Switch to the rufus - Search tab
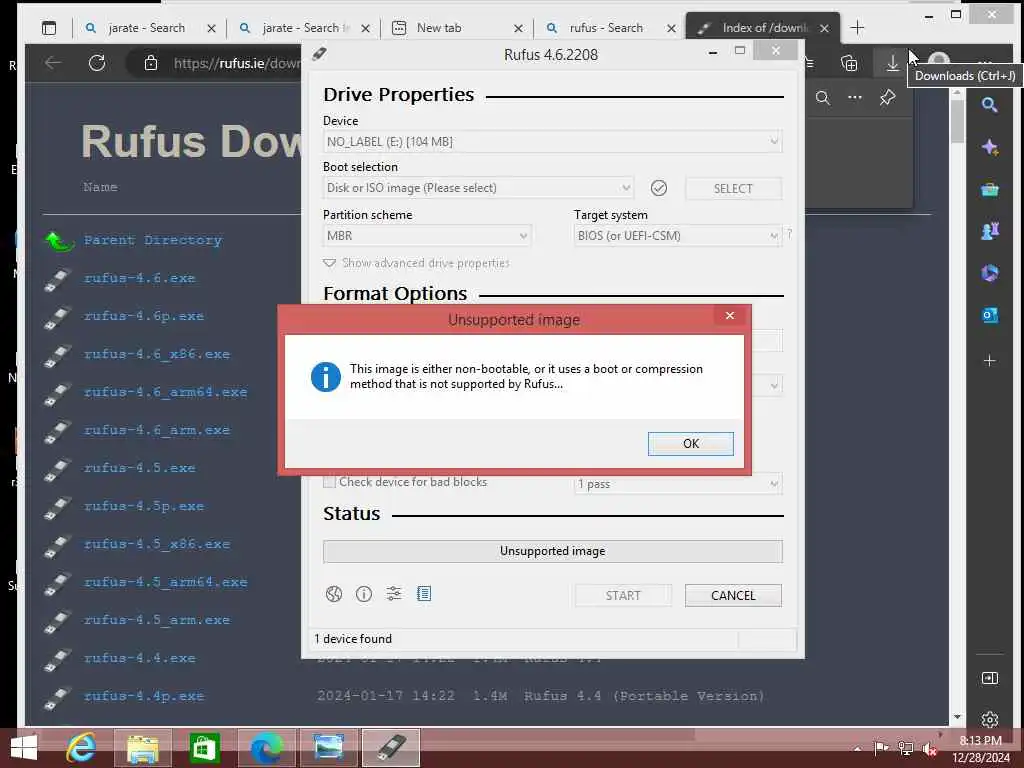1024x768 pixels. [606, 28]
